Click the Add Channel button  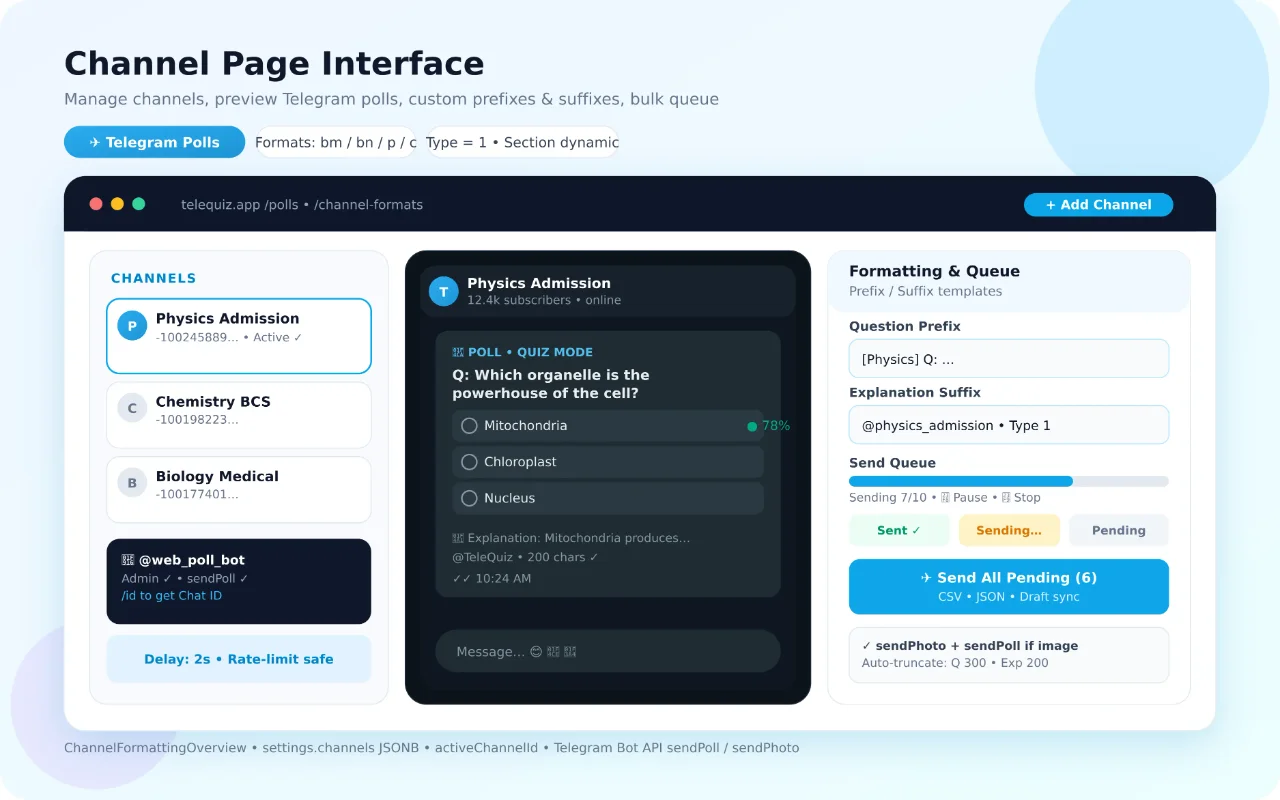coord(1098,204)
